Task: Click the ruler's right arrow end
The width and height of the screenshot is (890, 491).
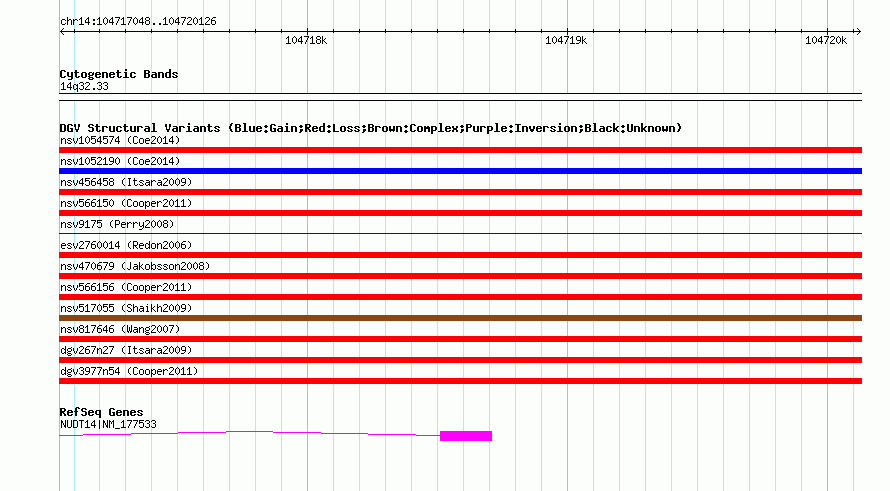Action: pyautogui.click(x=858, y=32)
